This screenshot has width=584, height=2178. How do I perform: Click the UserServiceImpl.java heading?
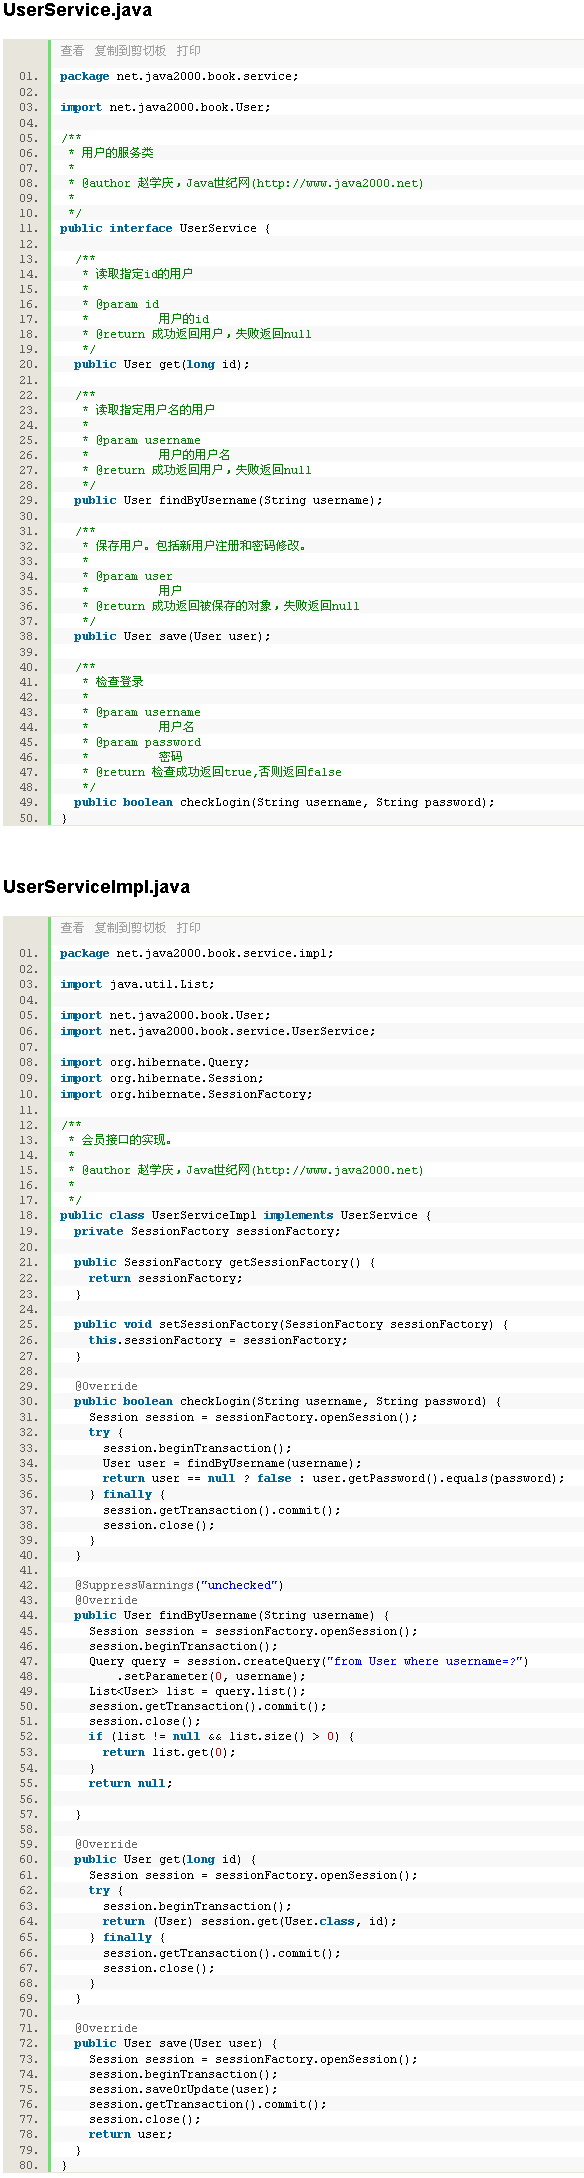point(96,887)
